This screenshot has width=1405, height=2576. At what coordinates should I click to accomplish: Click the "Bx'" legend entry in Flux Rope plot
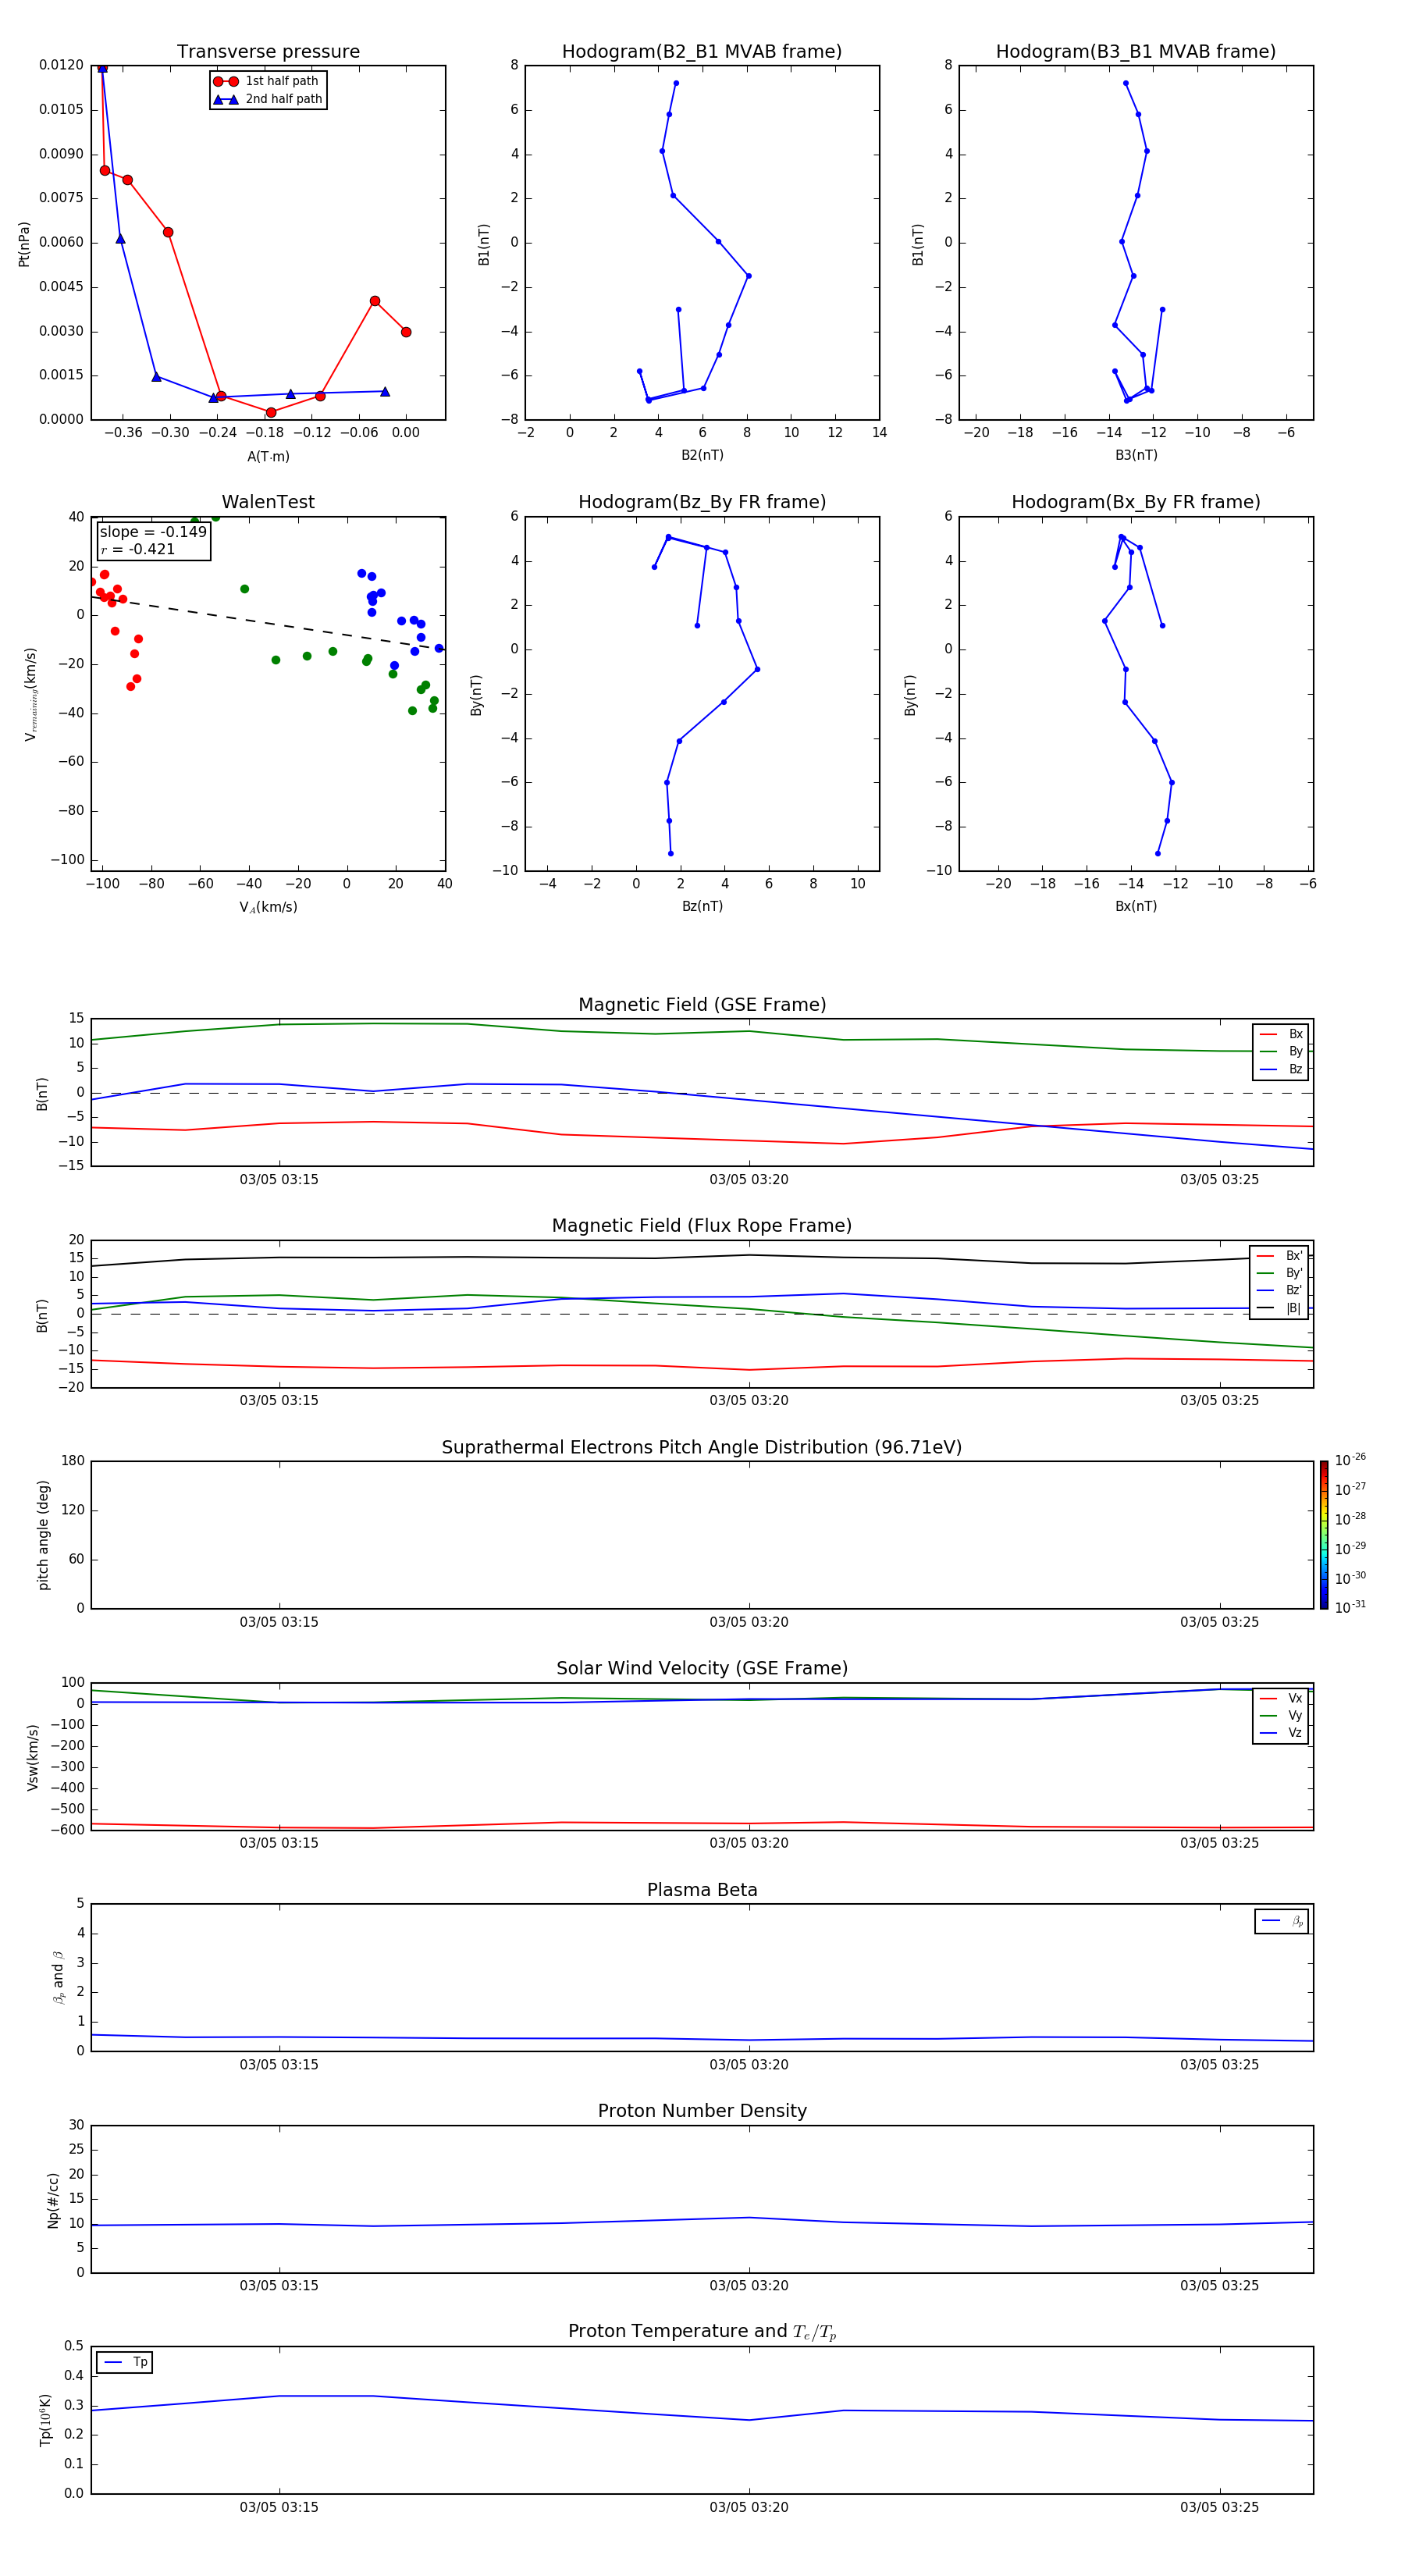coord(1280,1256)
